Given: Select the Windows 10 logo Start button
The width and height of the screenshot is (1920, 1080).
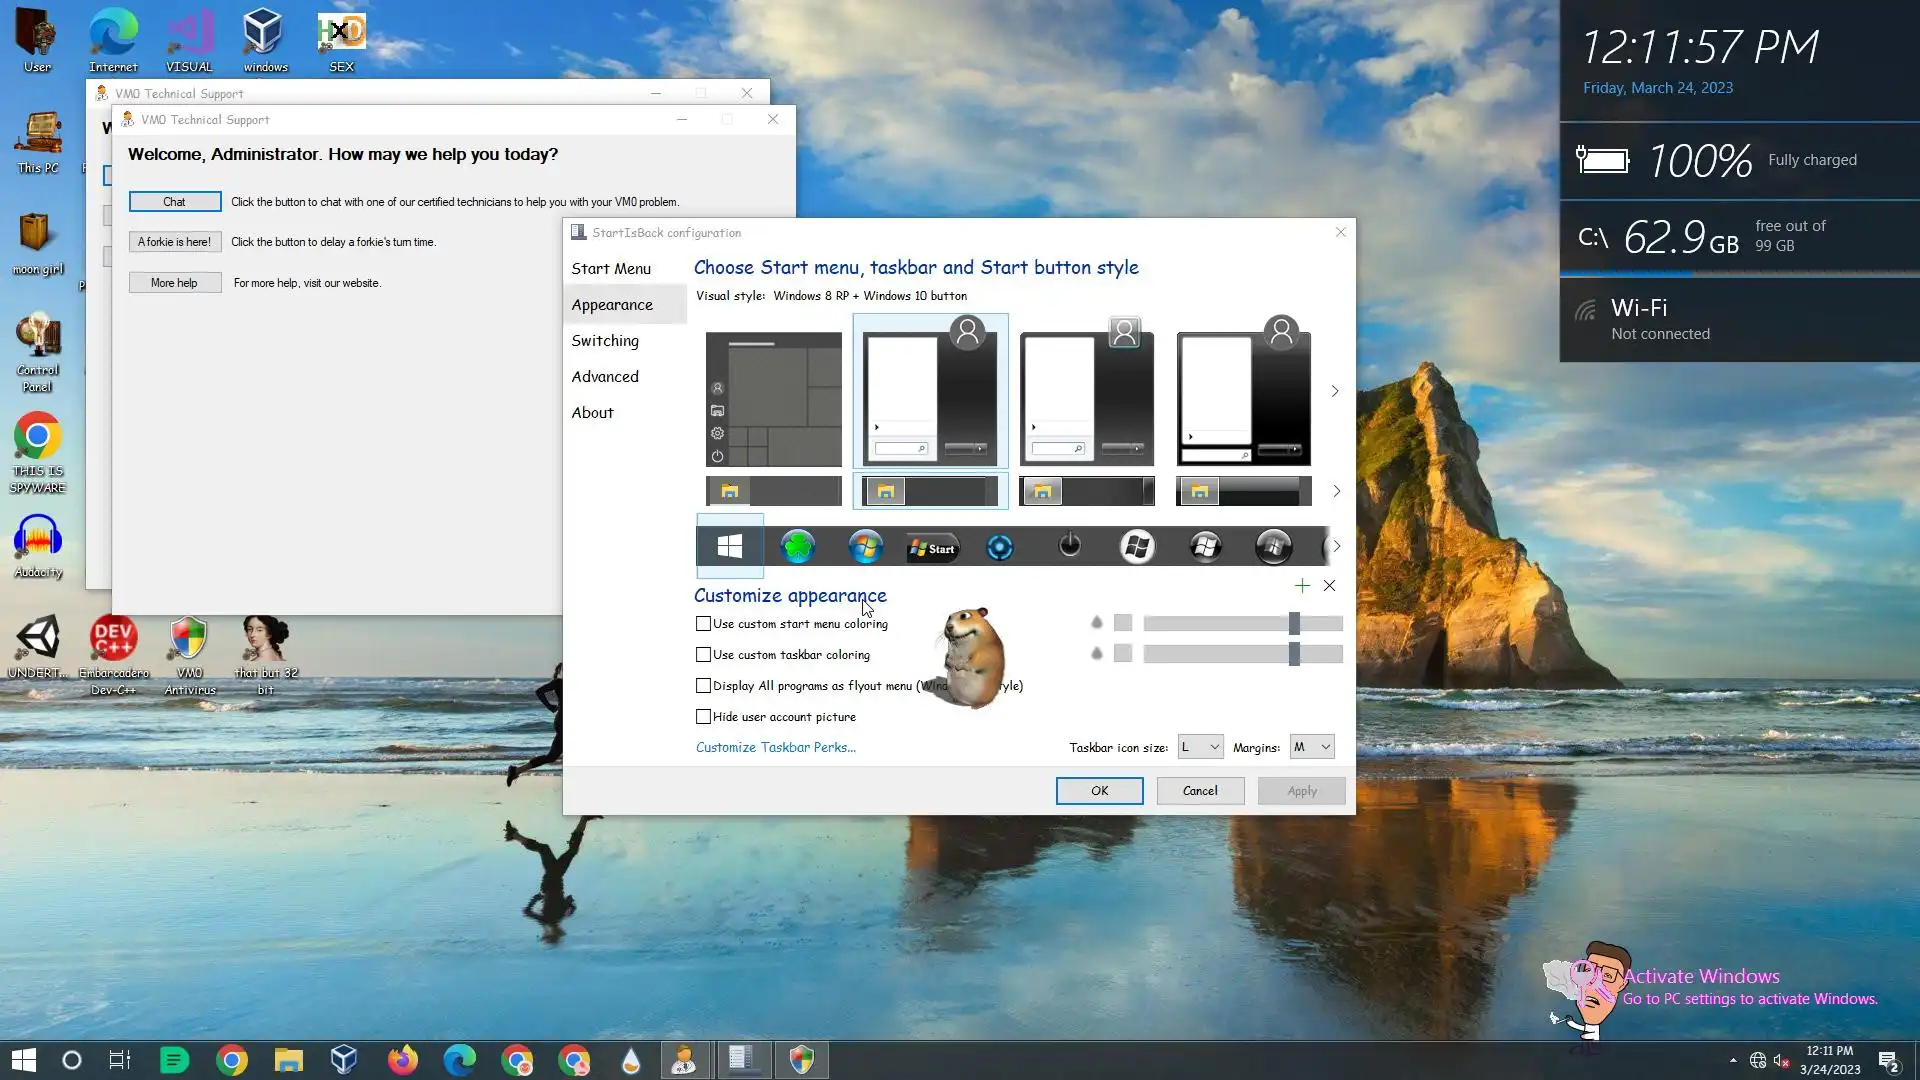Looking at the screenshot, I should coord(730,547).
